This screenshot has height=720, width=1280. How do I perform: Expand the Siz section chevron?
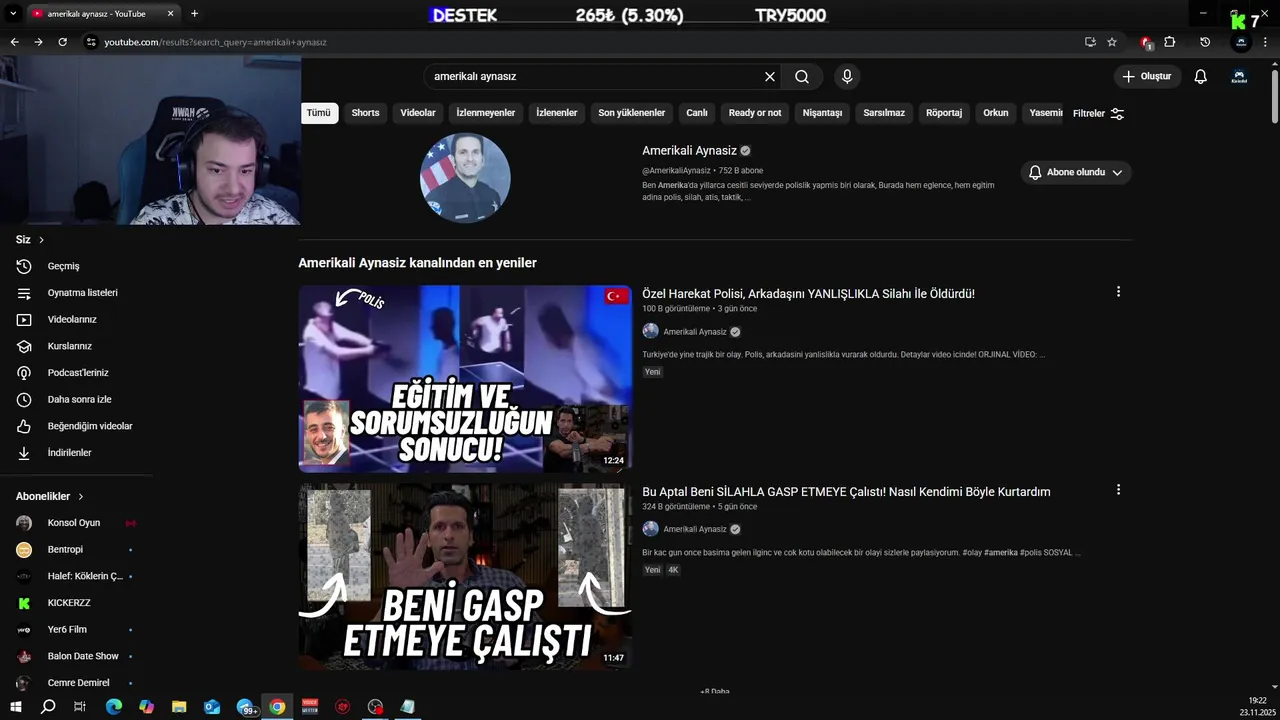pyautogui.click(x=41, y=240)
